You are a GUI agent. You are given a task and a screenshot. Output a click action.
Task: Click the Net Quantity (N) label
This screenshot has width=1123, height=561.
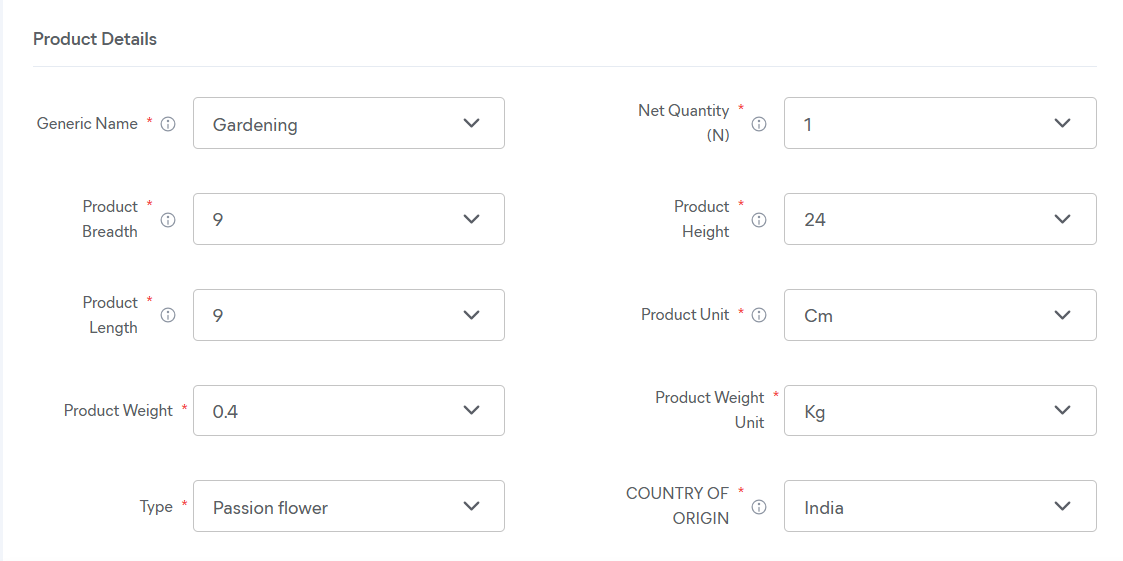tap(684, 123)
